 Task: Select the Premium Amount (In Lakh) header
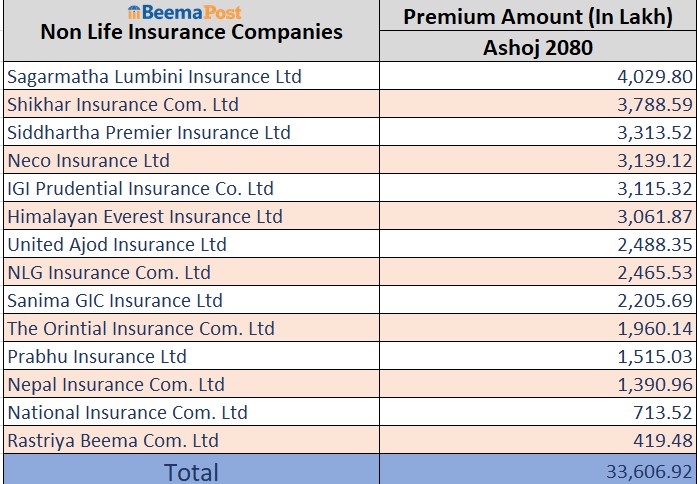tap(538, 16)
